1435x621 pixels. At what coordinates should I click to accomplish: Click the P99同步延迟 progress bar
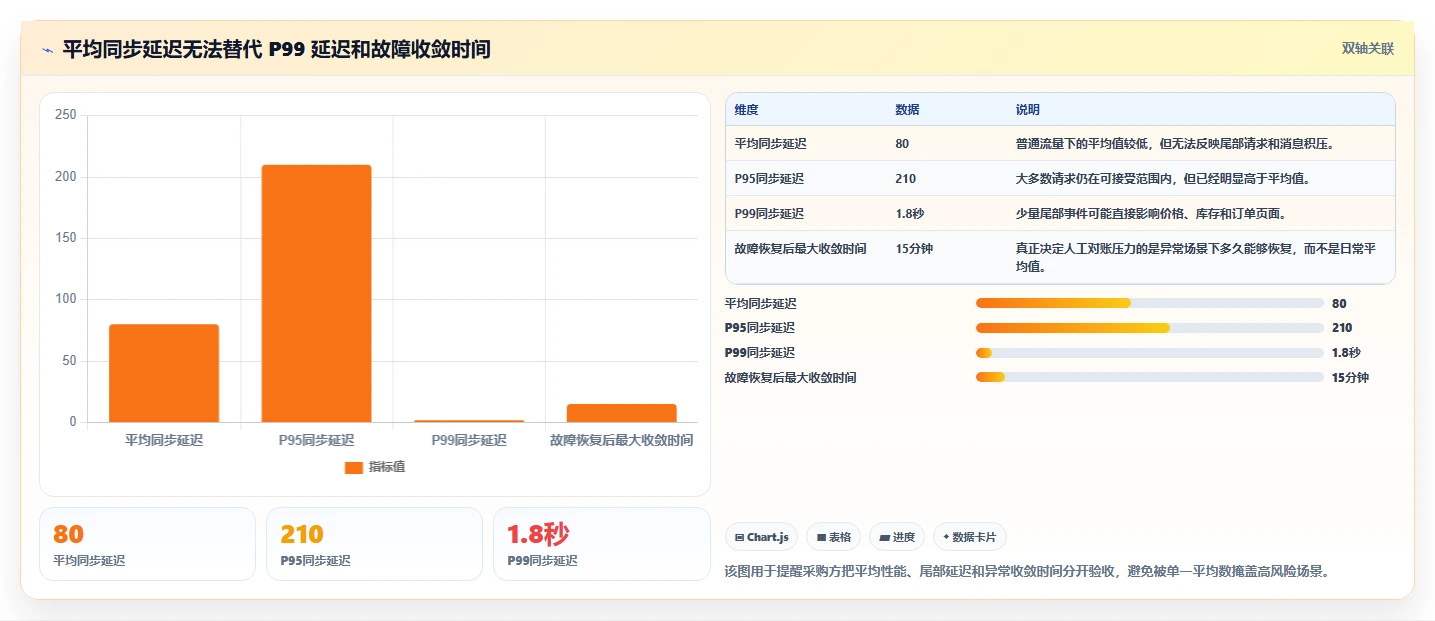(x=1150, y=353)
